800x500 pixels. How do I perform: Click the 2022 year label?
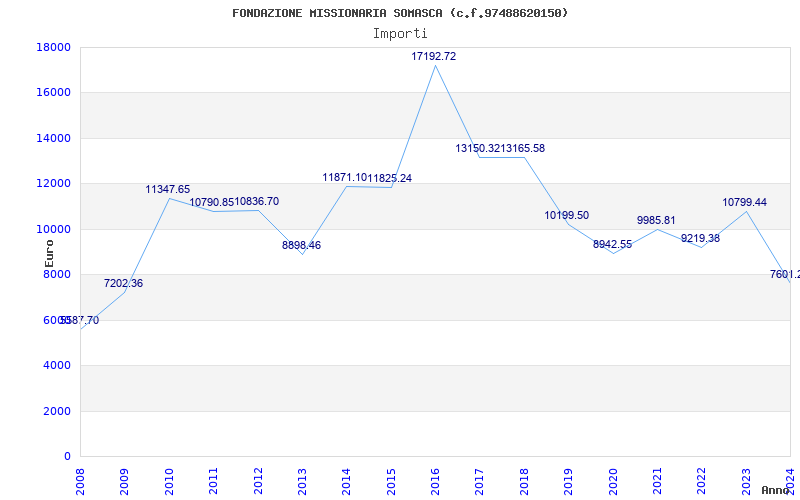pos(702,481)
